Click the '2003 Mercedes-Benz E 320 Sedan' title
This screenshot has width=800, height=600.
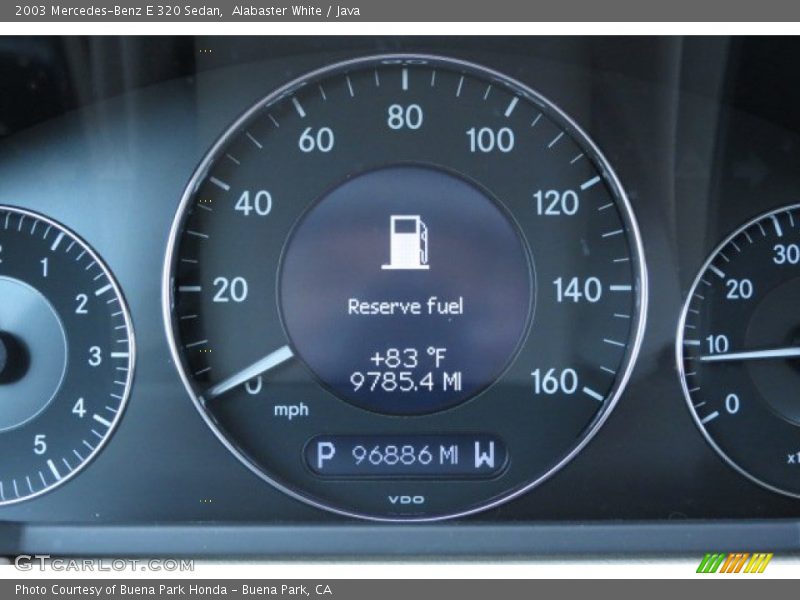tap(118, 10)
